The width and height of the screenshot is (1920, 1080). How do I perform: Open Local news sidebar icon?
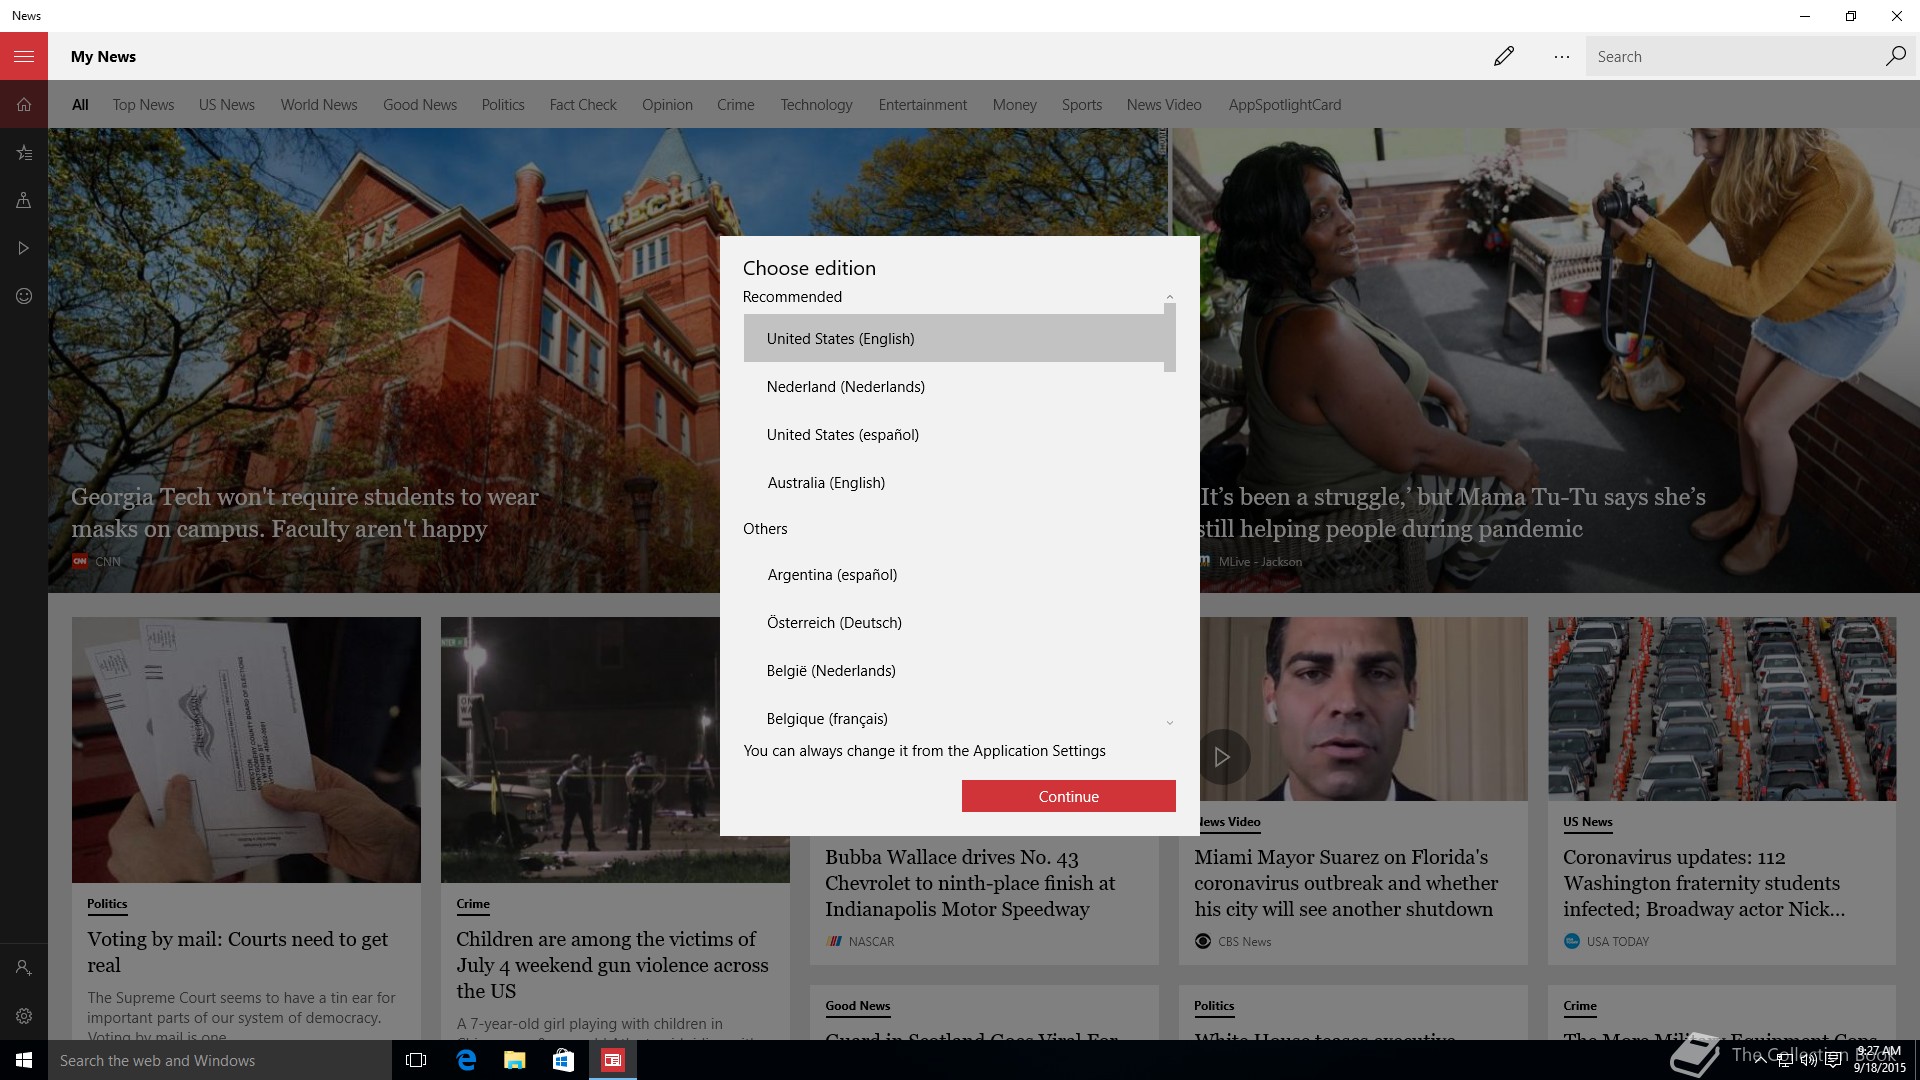click(24, 200)
